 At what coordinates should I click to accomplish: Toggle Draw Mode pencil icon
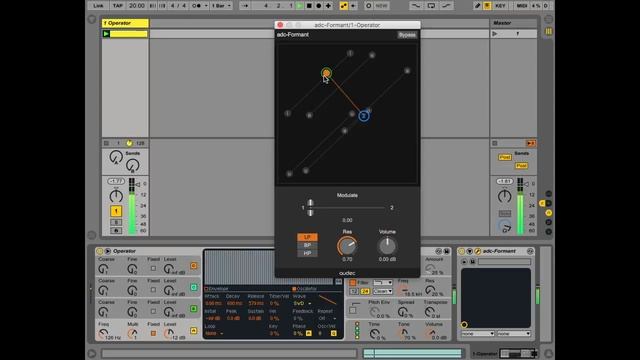pyautogui.click(x=478, y=6)
